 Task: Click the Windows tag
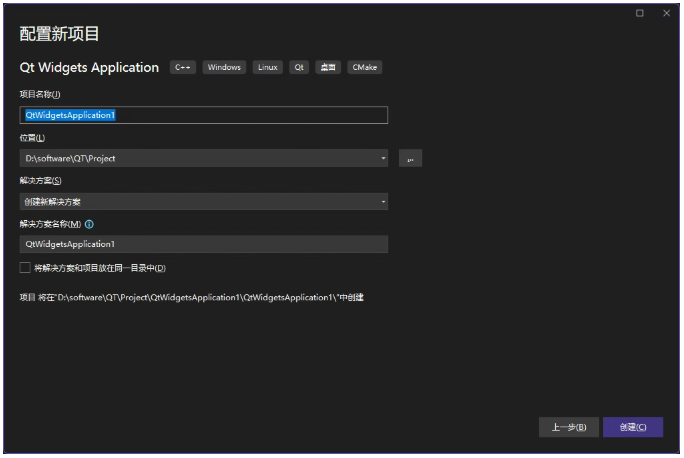pyautogui.click(x=224, y=67)
